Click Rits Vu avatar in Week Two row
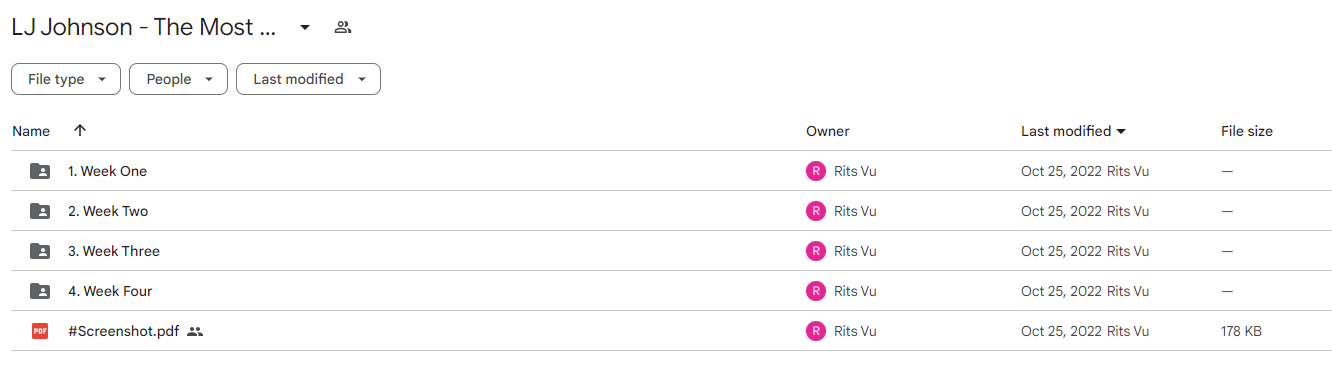This screenshot has width=1332, height=374. click(x=816, y=211)
